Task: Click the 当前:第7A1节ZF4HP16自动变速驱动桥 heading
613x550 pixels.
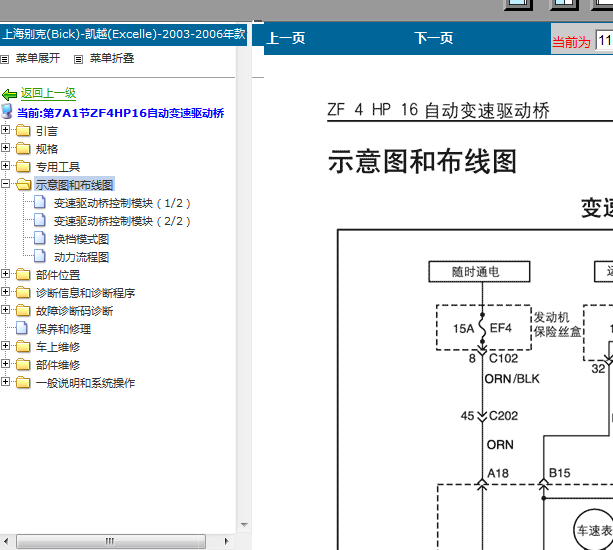Action: click(120, 113)
